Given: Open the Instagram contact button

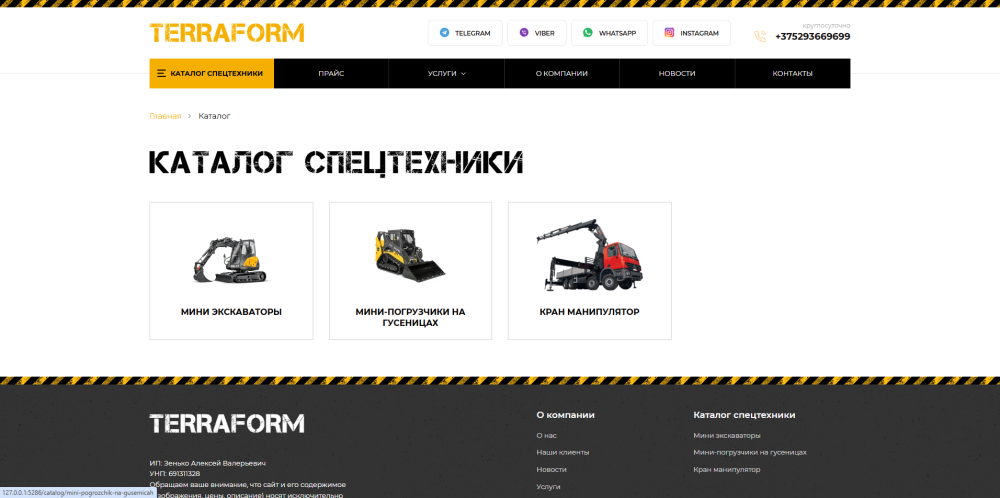Looking at the screenshot, I should coord(691,33).
